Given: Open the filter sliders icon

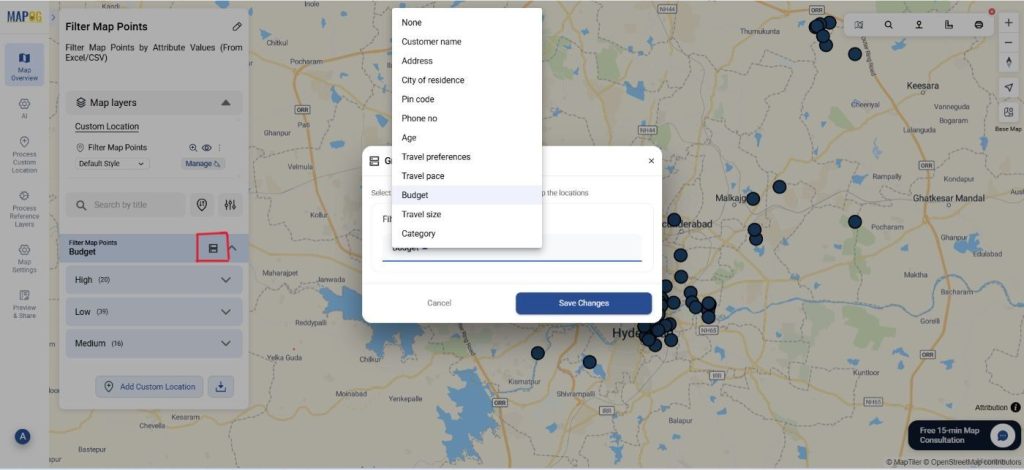Looking at the screenshot, I should [231, 205].
